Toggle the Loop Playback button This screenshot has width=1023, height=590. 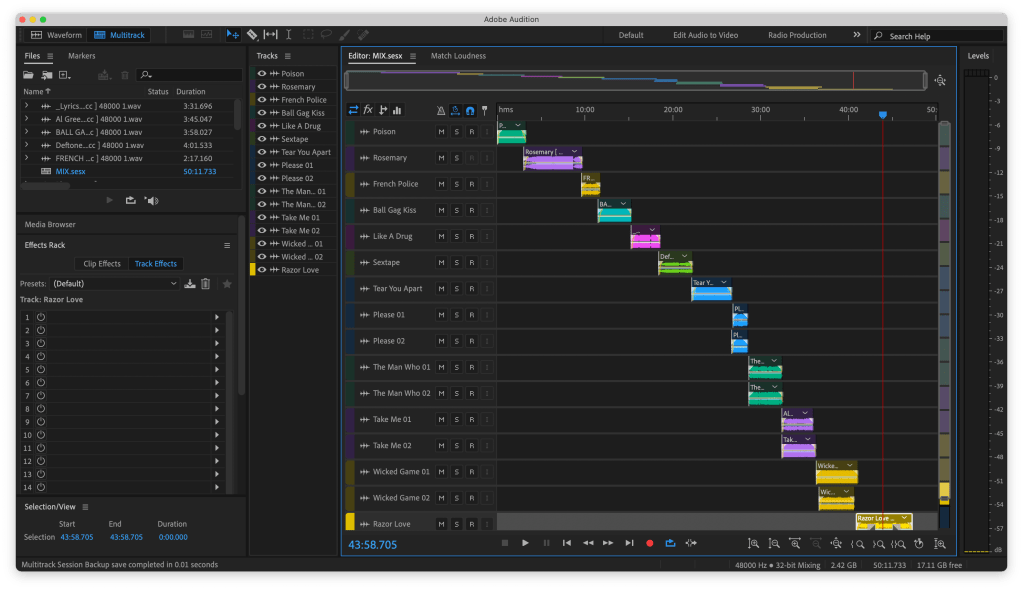coord(669,543)
